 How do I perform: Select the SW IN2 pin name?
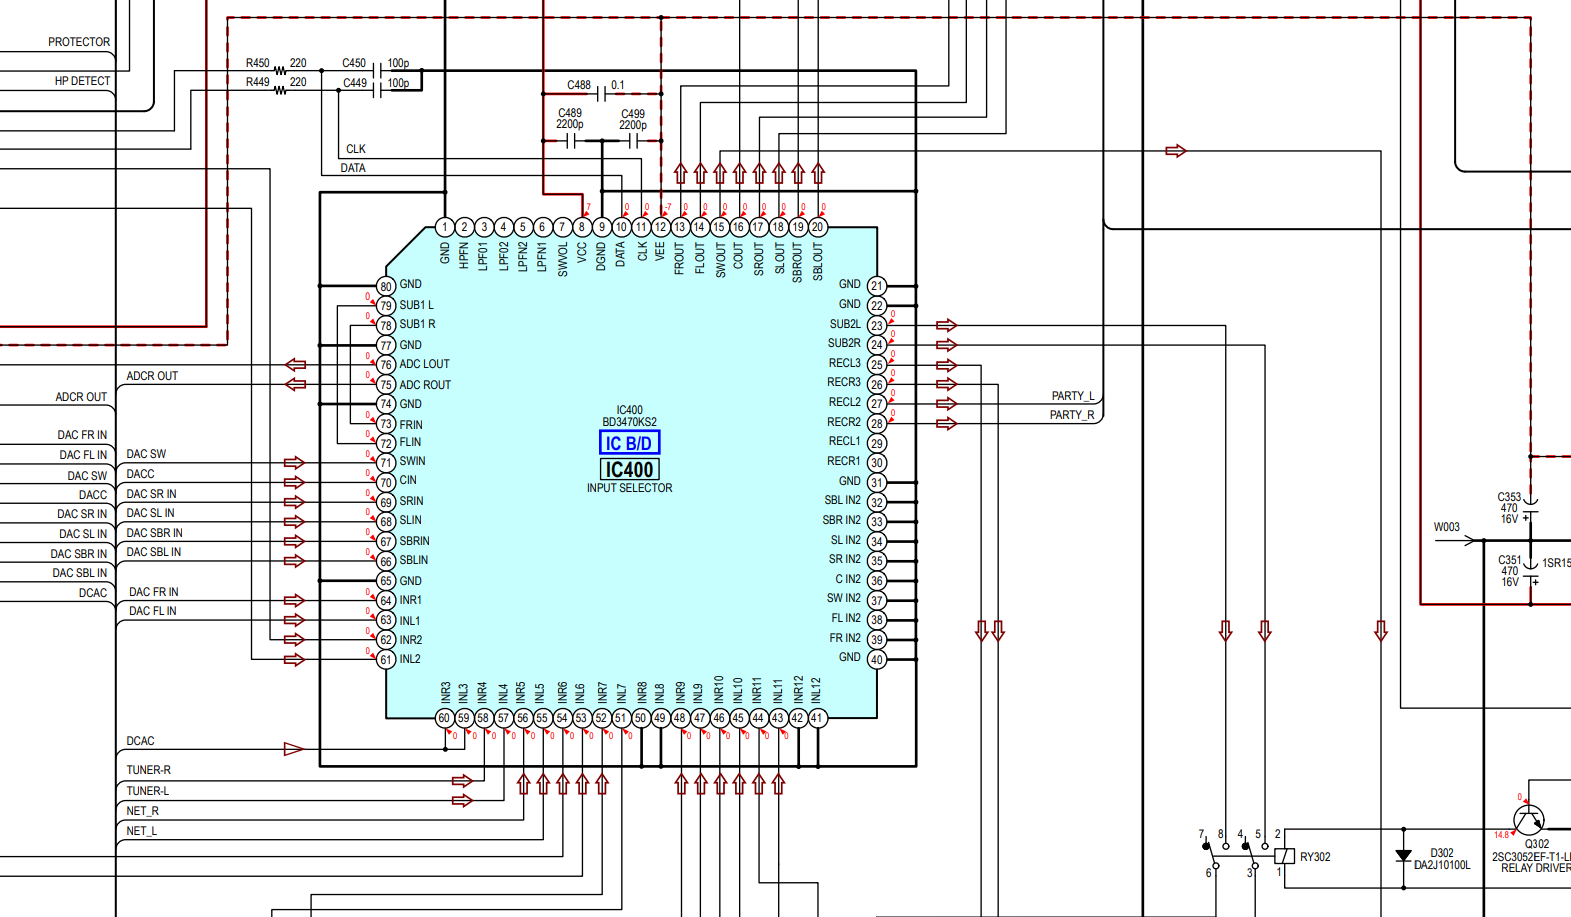point(844,598)
